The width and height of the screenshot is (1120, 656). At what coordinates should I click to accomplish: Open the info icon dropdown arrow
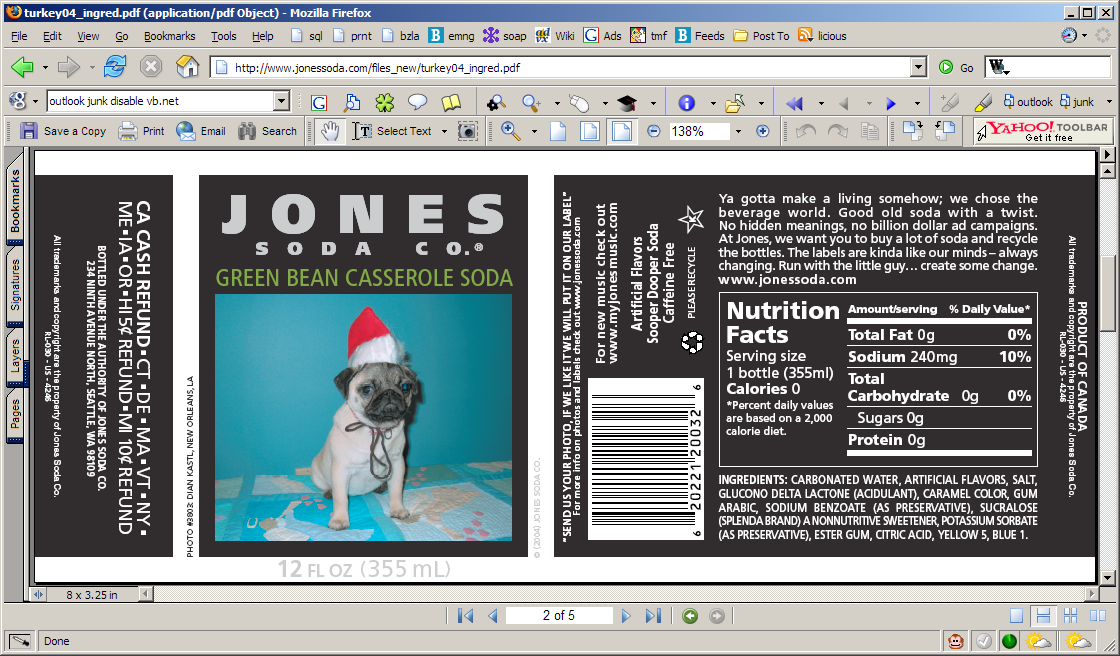tap(713, 103)
